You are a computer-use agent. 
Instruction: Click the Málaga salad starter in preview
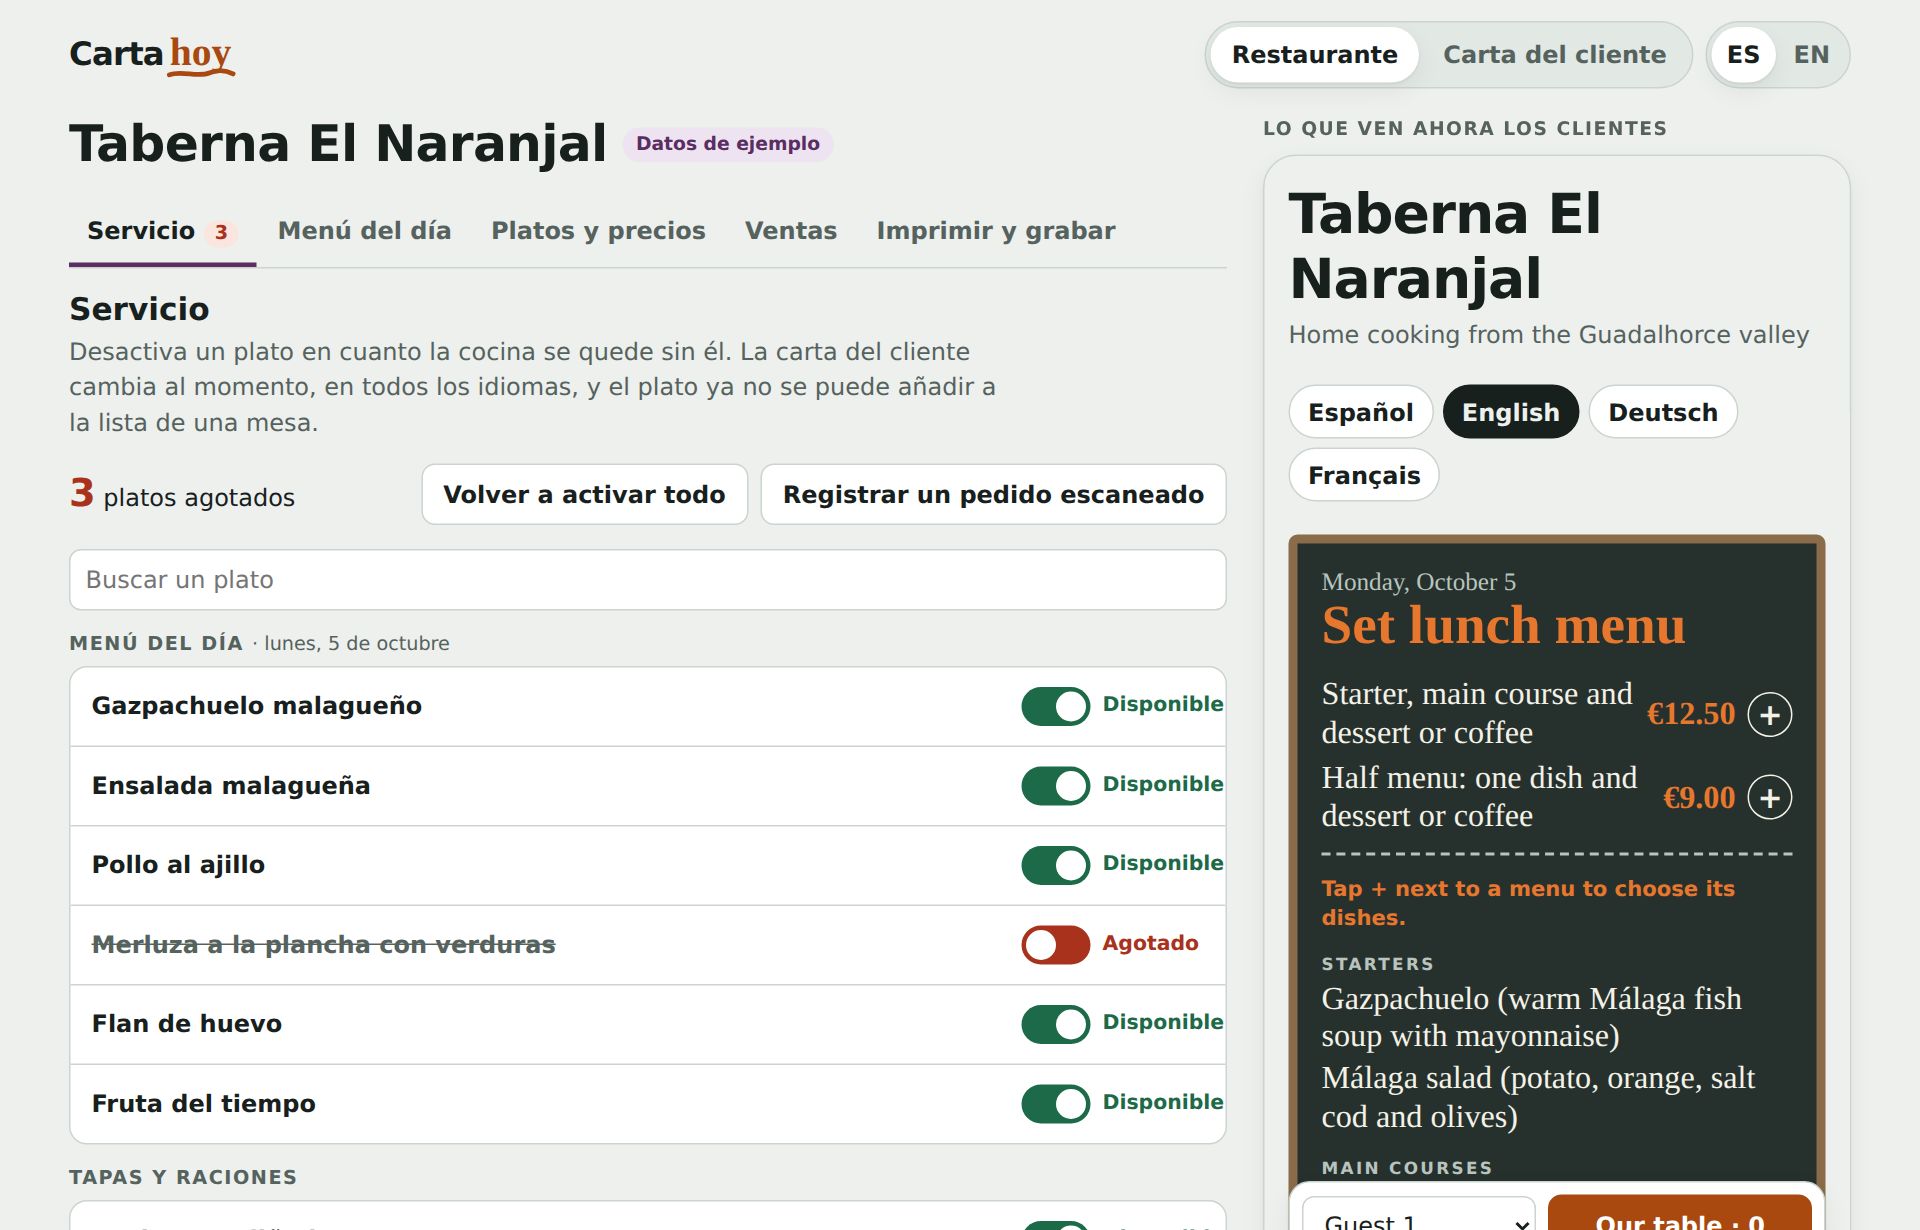1538,1097
